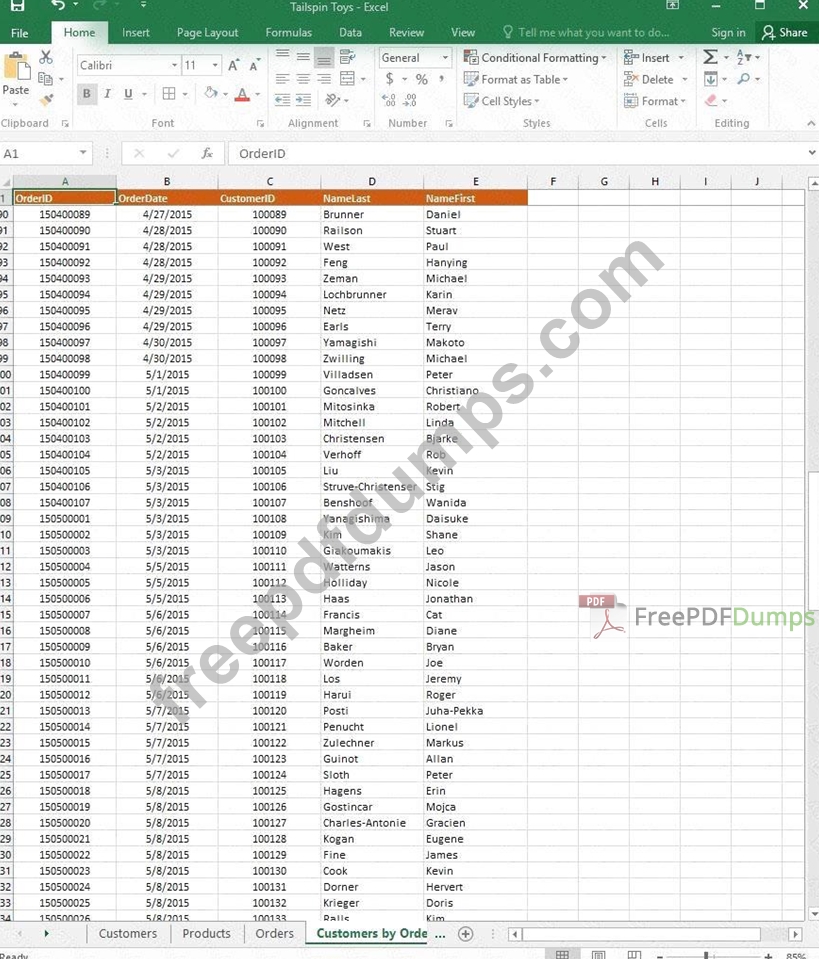The height and width of the screenshot is (959, 819).
Task: Toggle Underline formatting
Action: click(128, 94)
